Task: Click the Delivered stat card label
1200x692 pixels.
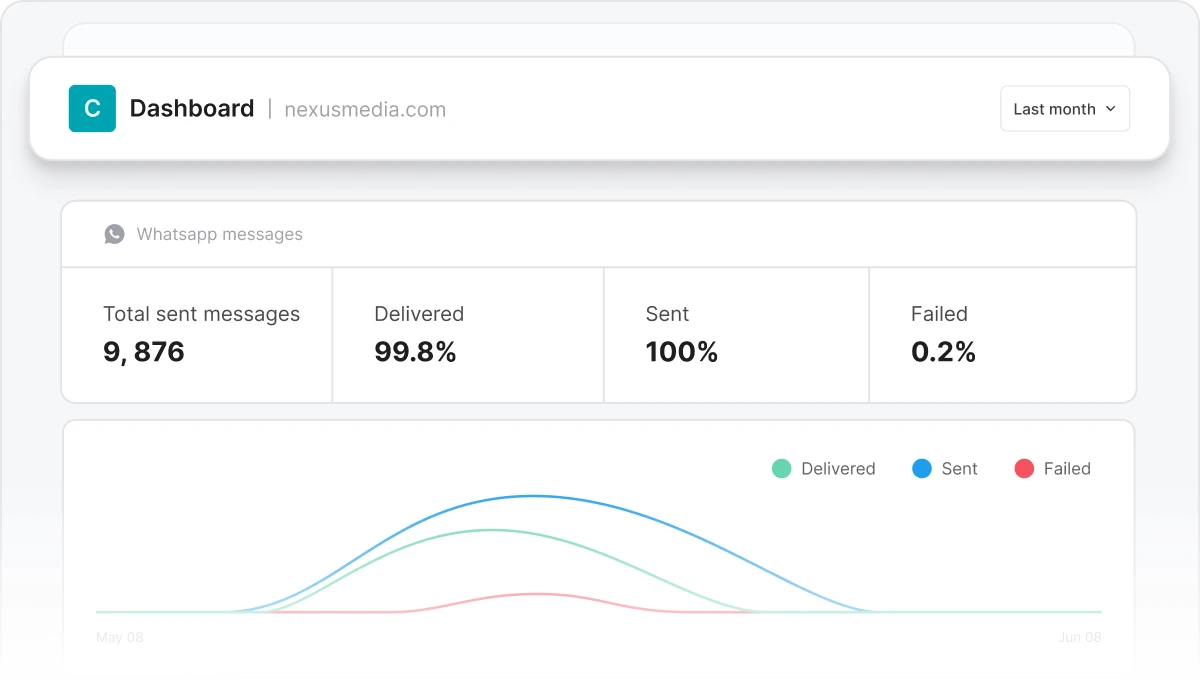Action: tap(419, 314)
